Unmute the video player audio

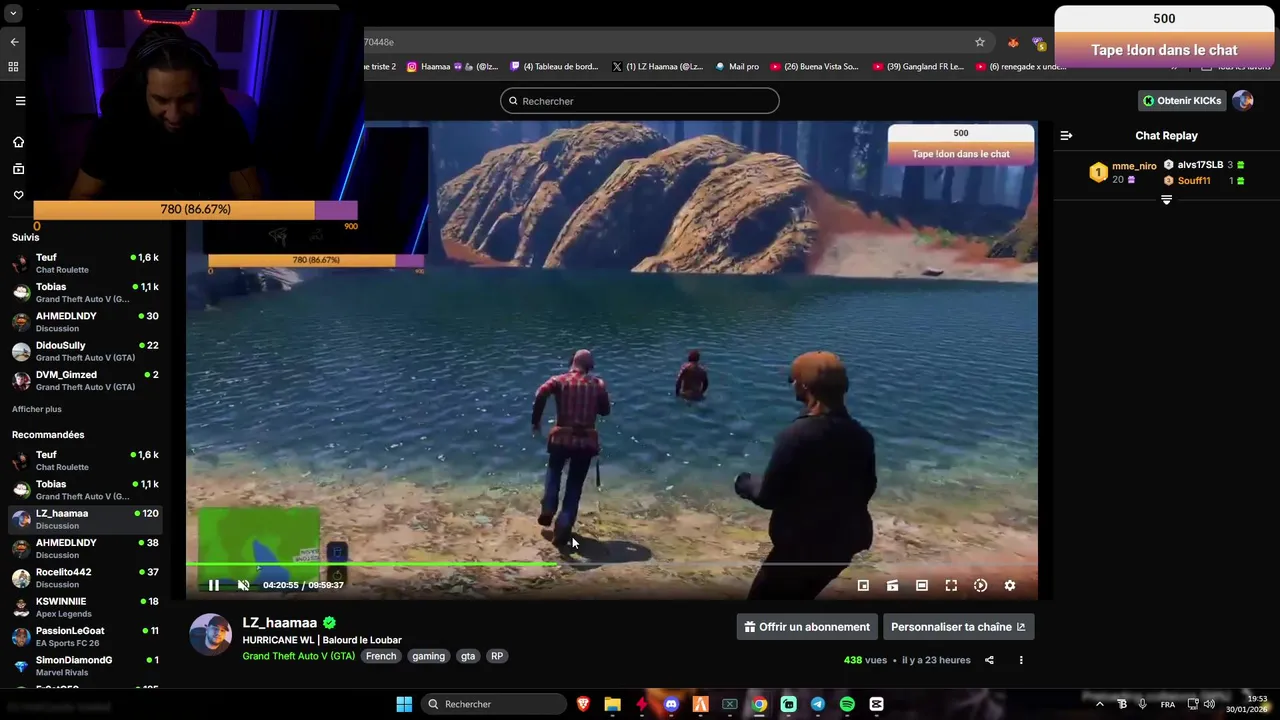click(243, 585)
